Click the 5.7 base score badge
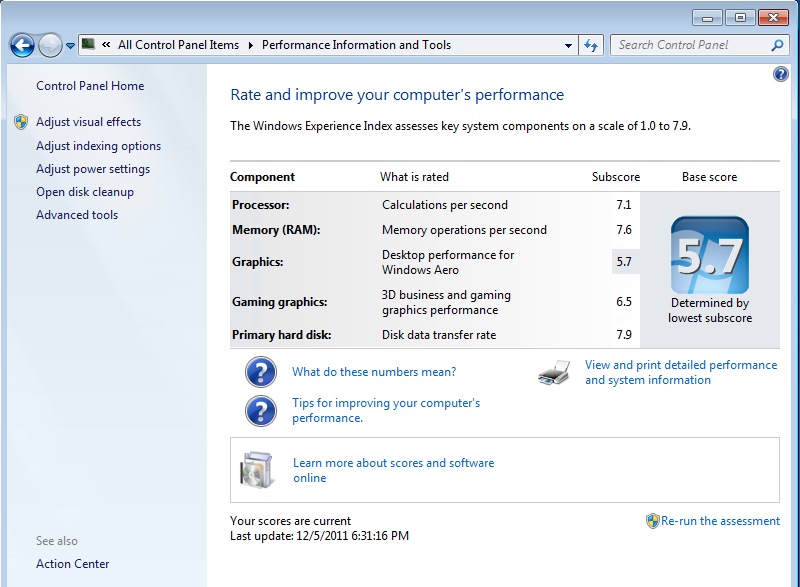Viewport: 800px width, 587px height. [710, 255]
